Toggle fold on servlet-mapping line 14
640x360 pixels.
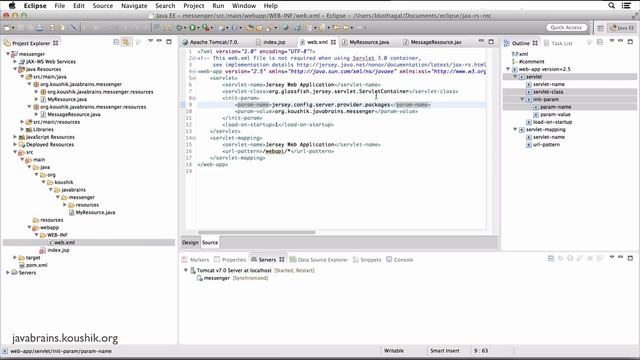click(194, 138)
